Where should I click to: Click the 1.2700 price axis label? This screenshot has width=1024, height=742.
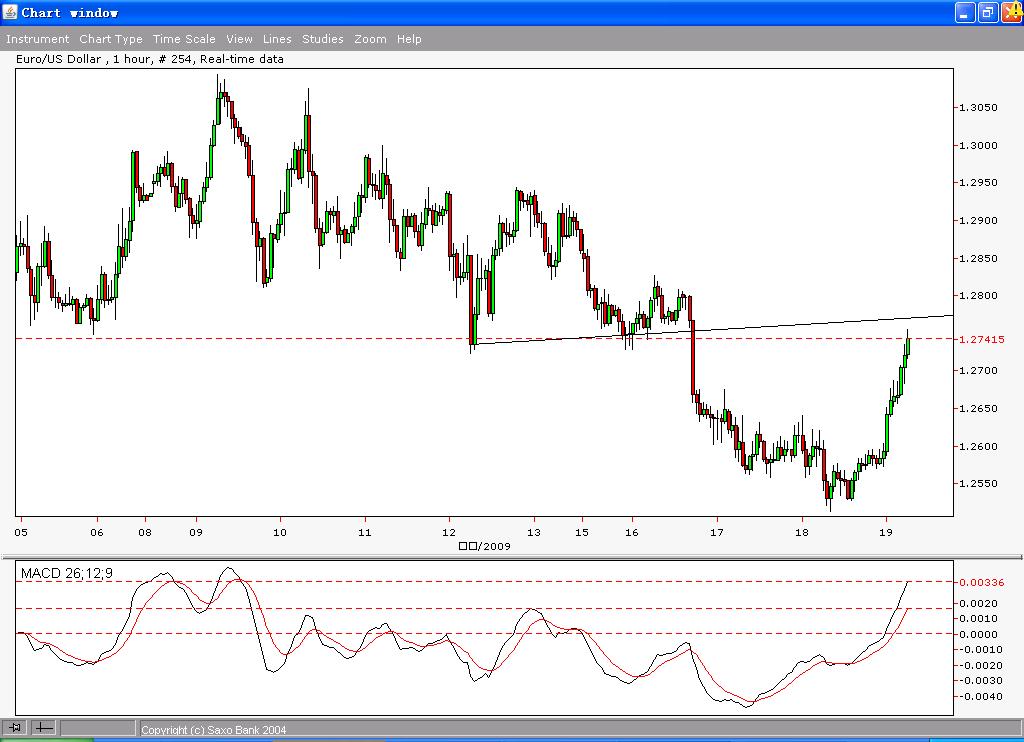click(x=978, y=370)
